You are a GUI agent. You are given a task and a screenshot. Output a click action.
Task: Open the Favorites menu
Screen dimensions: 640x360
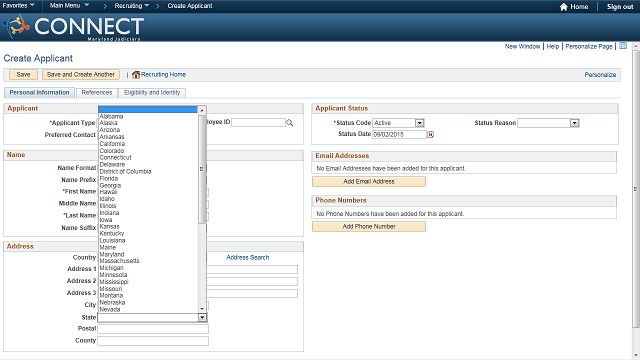pyautogui.click(x=18, y=6)
